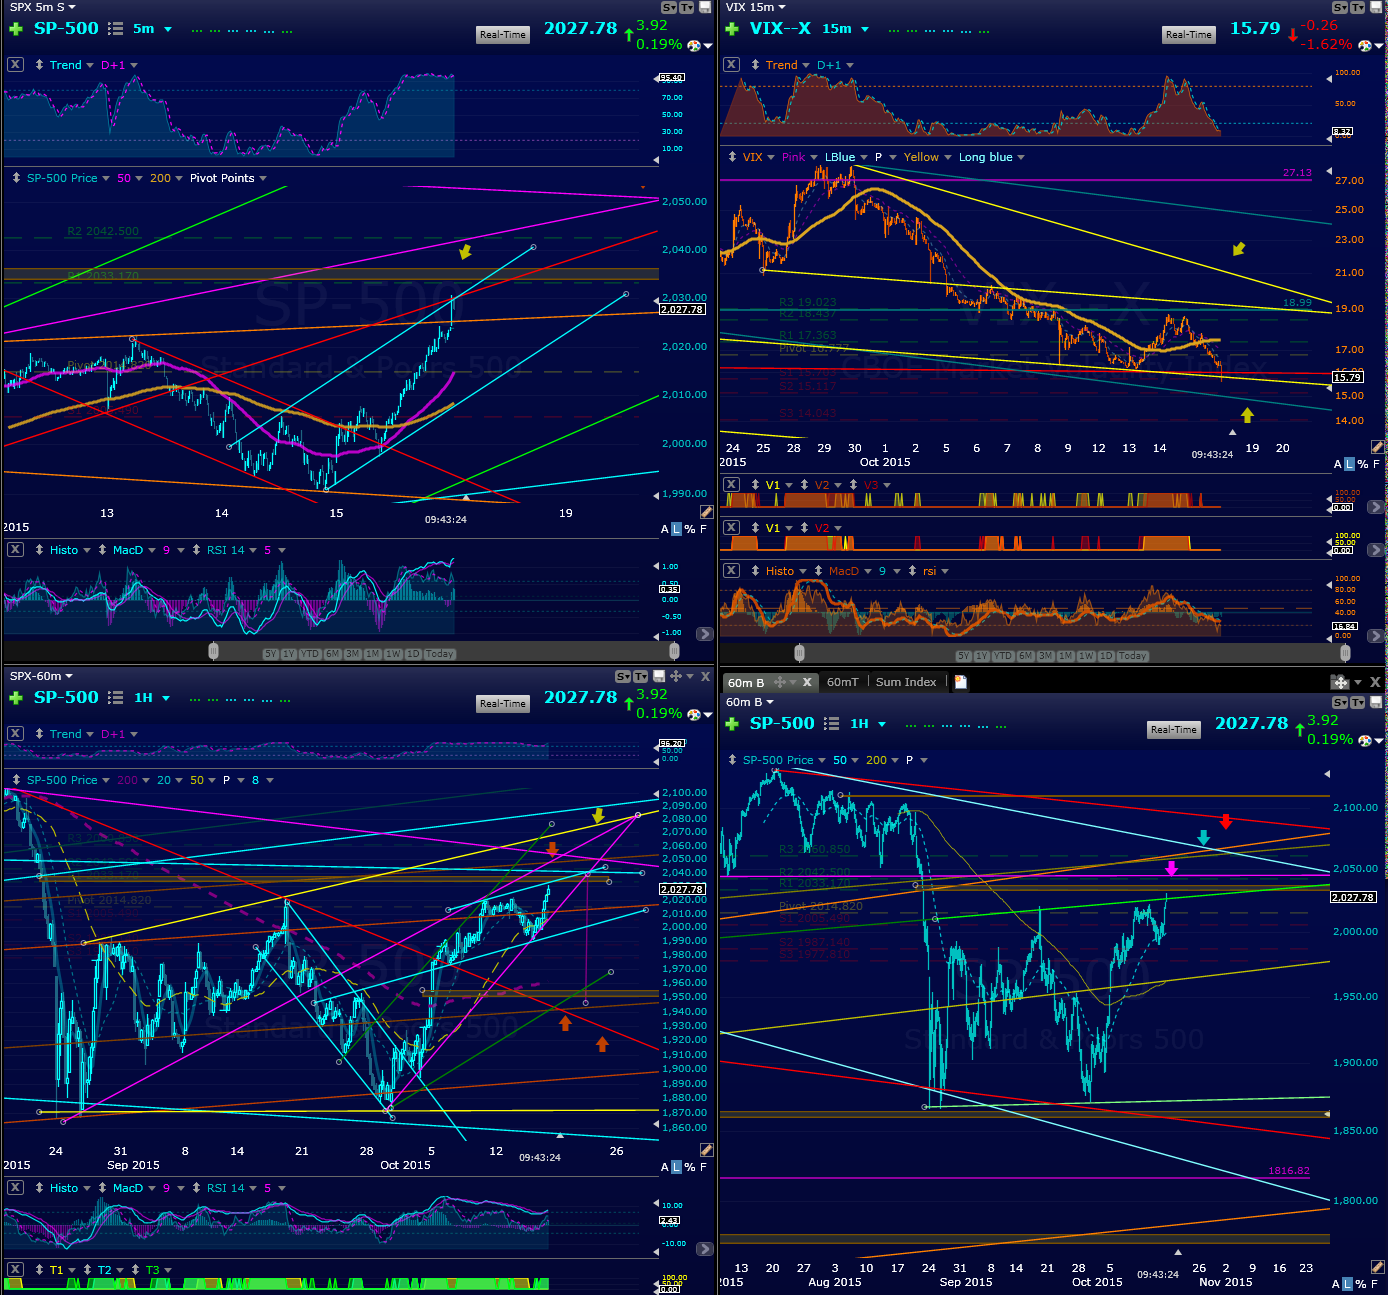The image size is (1388, 1295).
Task: Click Real-Time button in VIX panel
Action: coord(1188,35)
